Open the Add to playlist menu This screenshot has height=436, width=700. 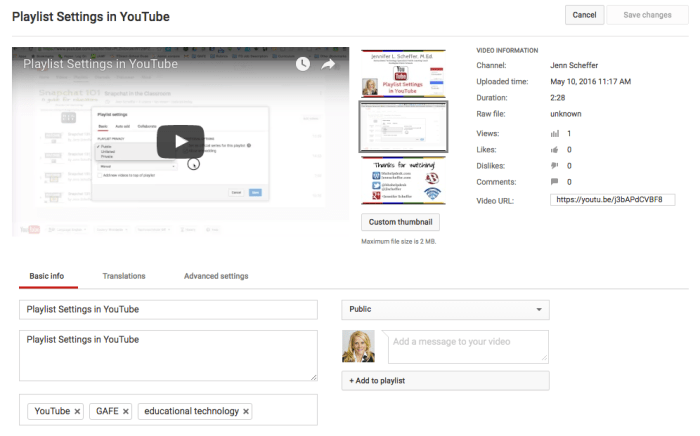tap(445, 381)
